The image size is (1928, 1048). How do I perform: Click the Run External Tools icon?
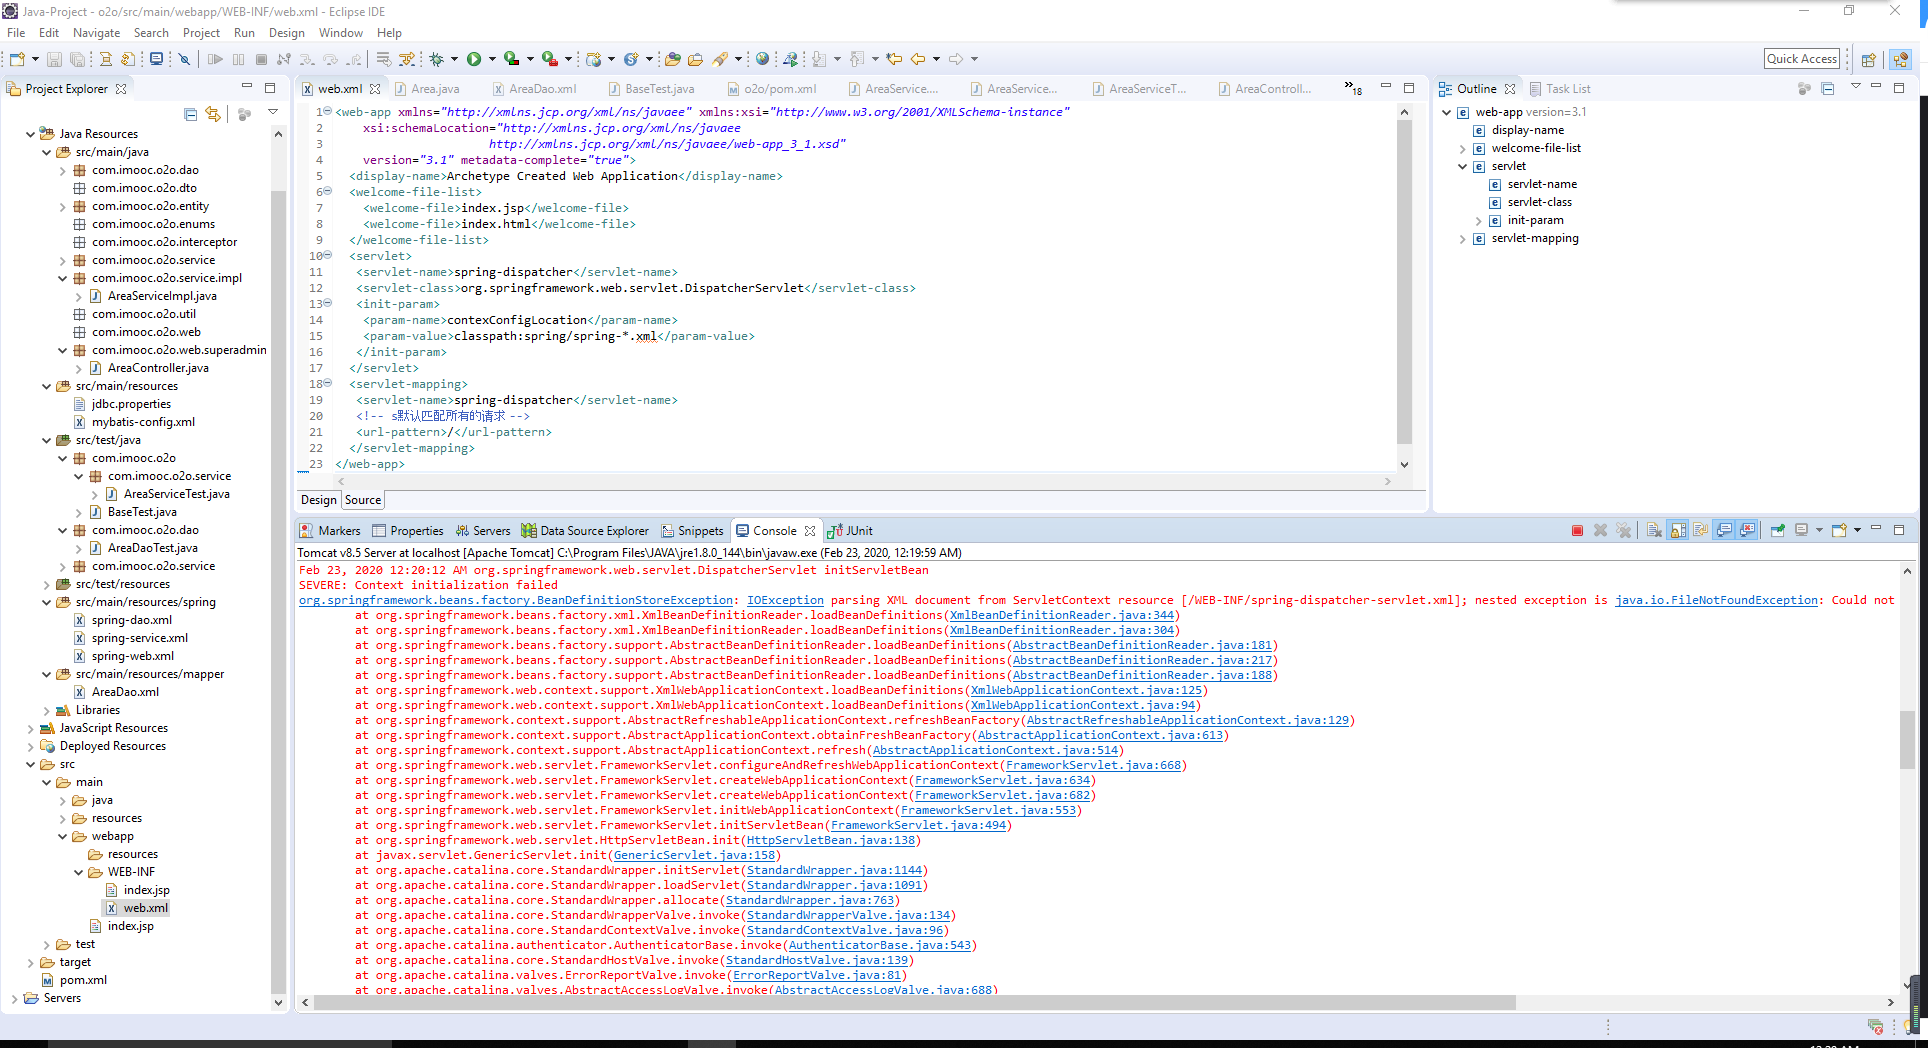549,59
